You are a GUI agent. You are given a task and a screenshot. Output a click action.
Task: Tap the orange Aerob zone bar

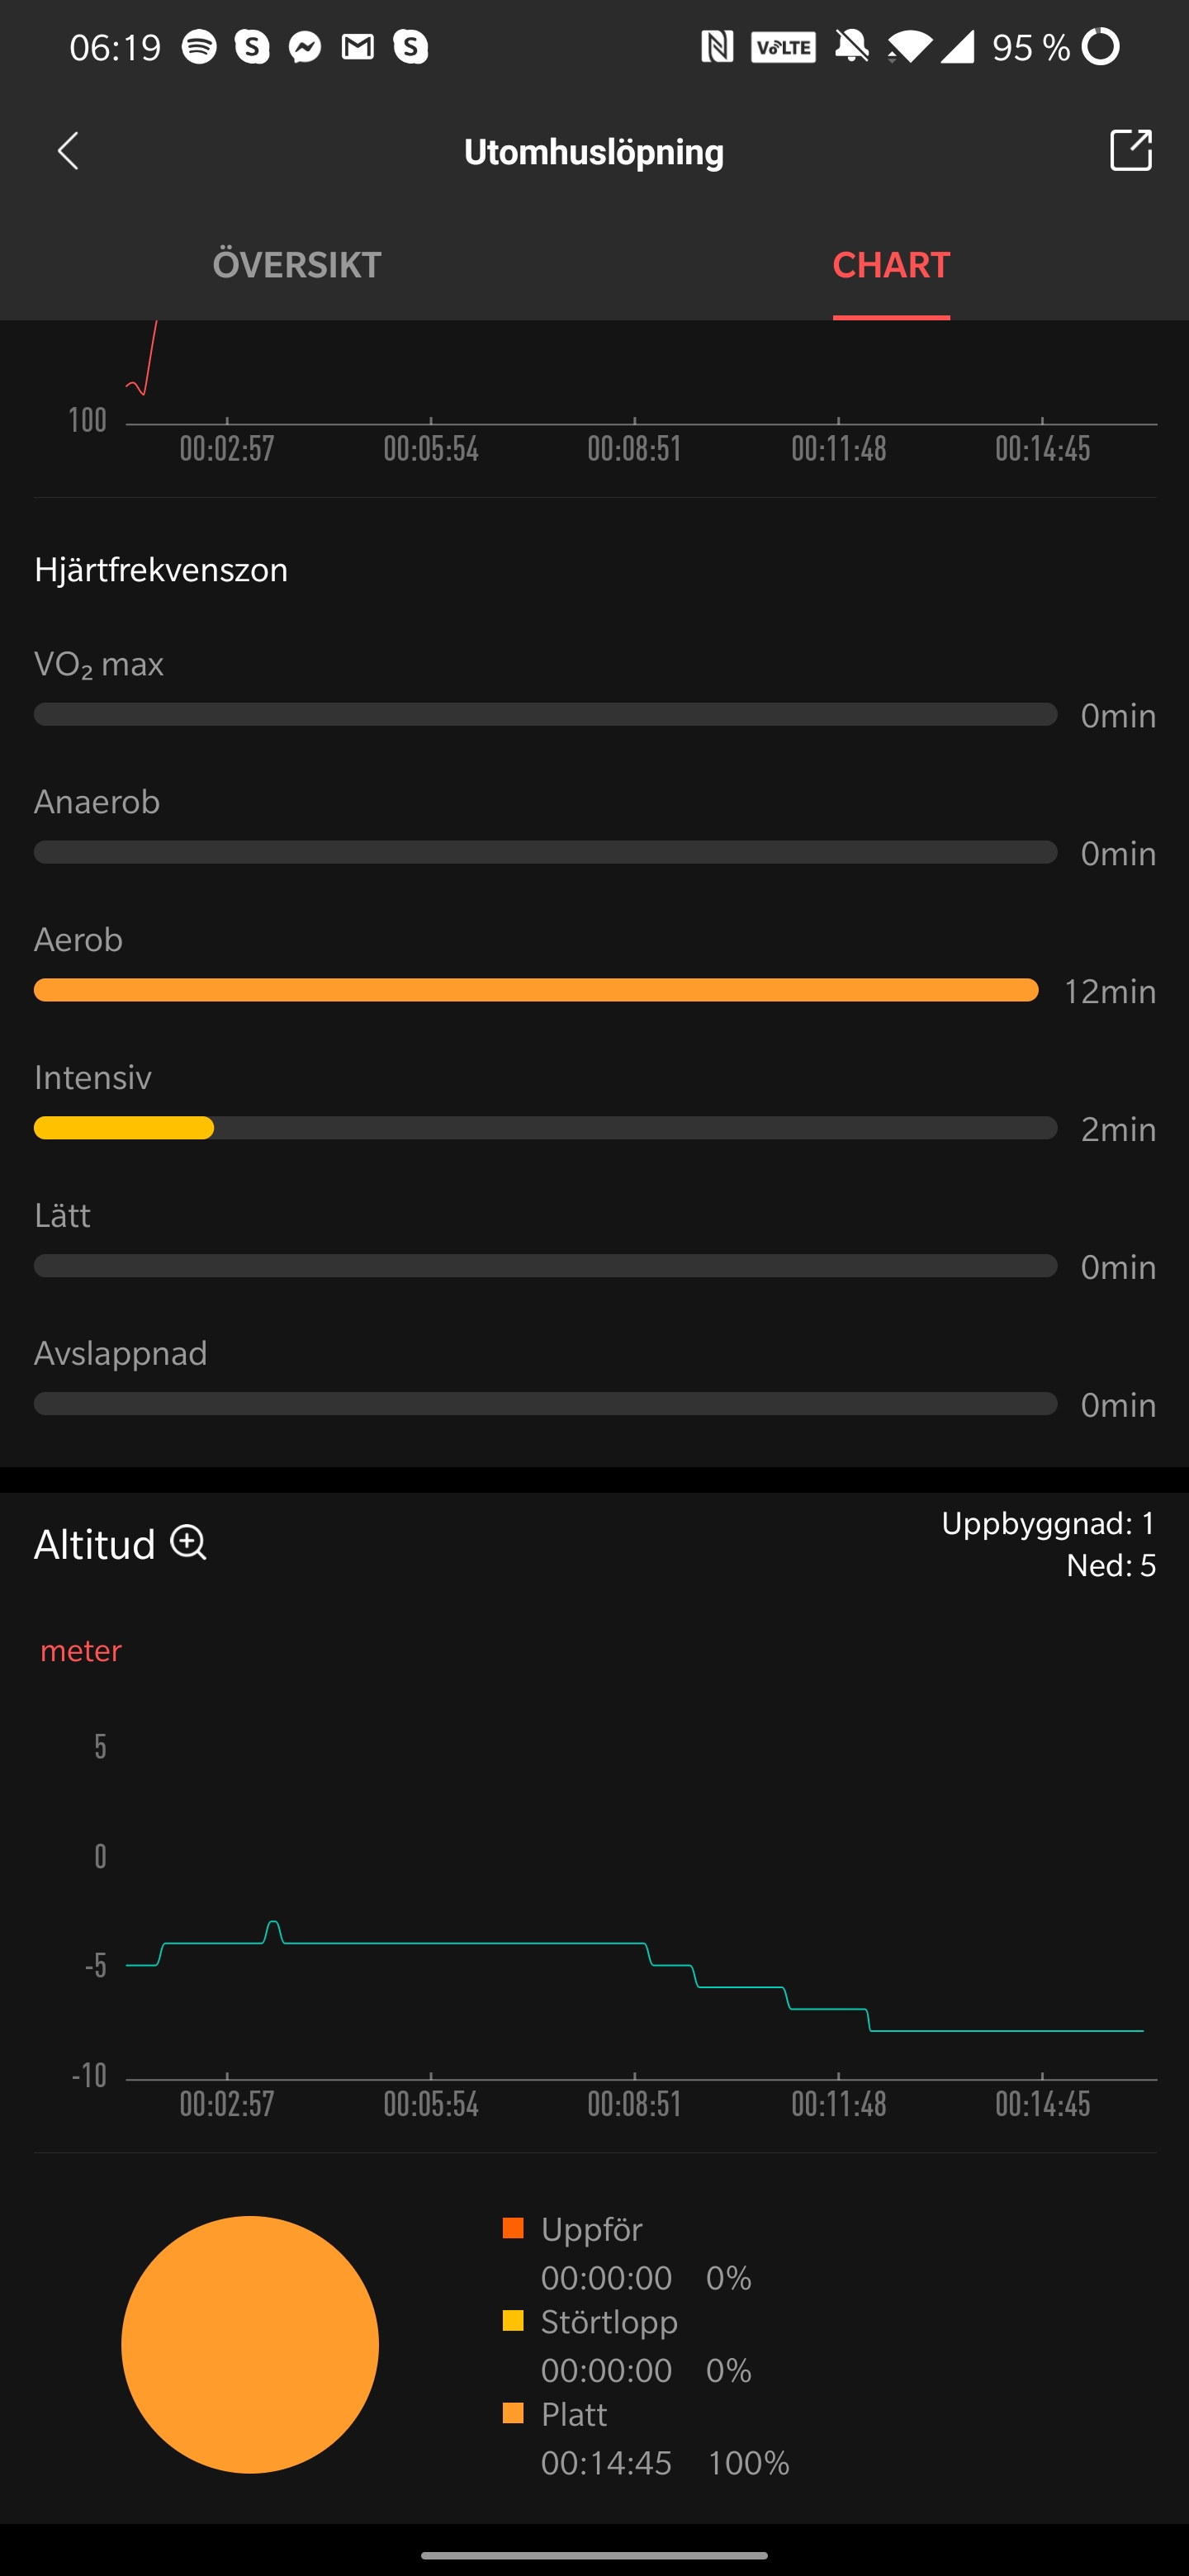pos(536,990)
